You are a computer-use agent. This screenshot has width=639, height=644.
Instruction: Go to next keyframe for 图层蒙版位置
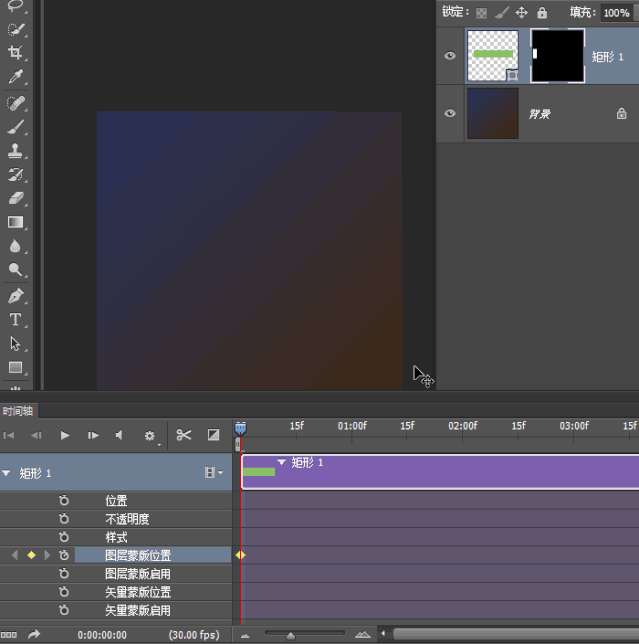(x=47, y=555)
